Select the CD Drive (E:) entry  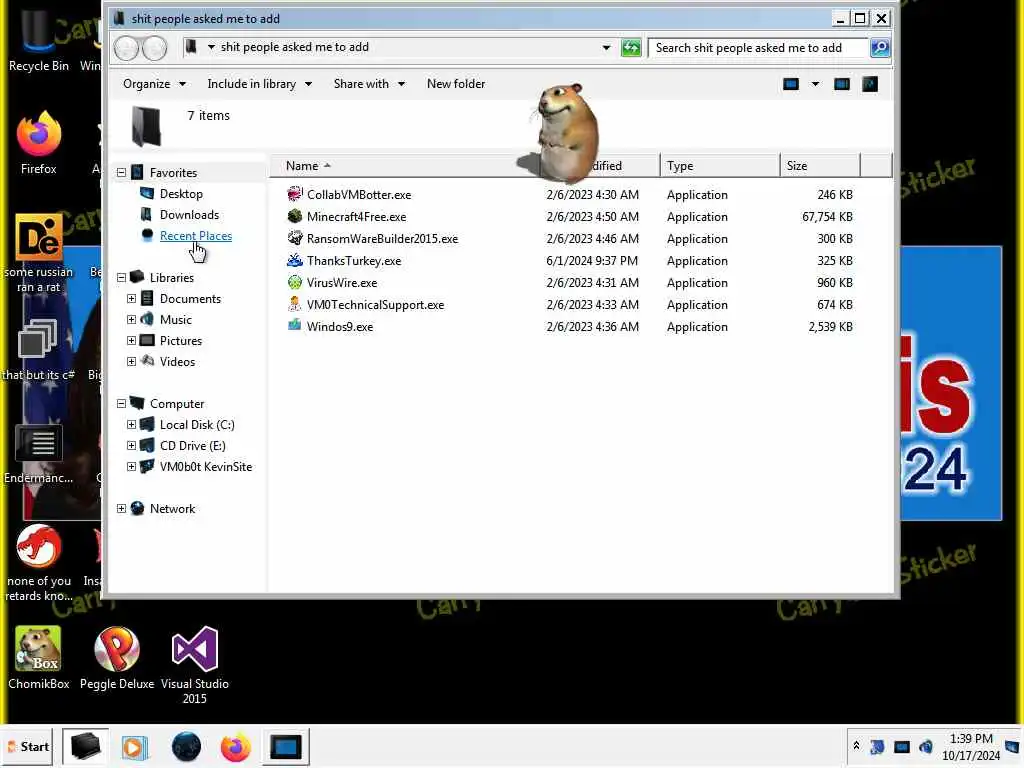click(x=193, y=445)
